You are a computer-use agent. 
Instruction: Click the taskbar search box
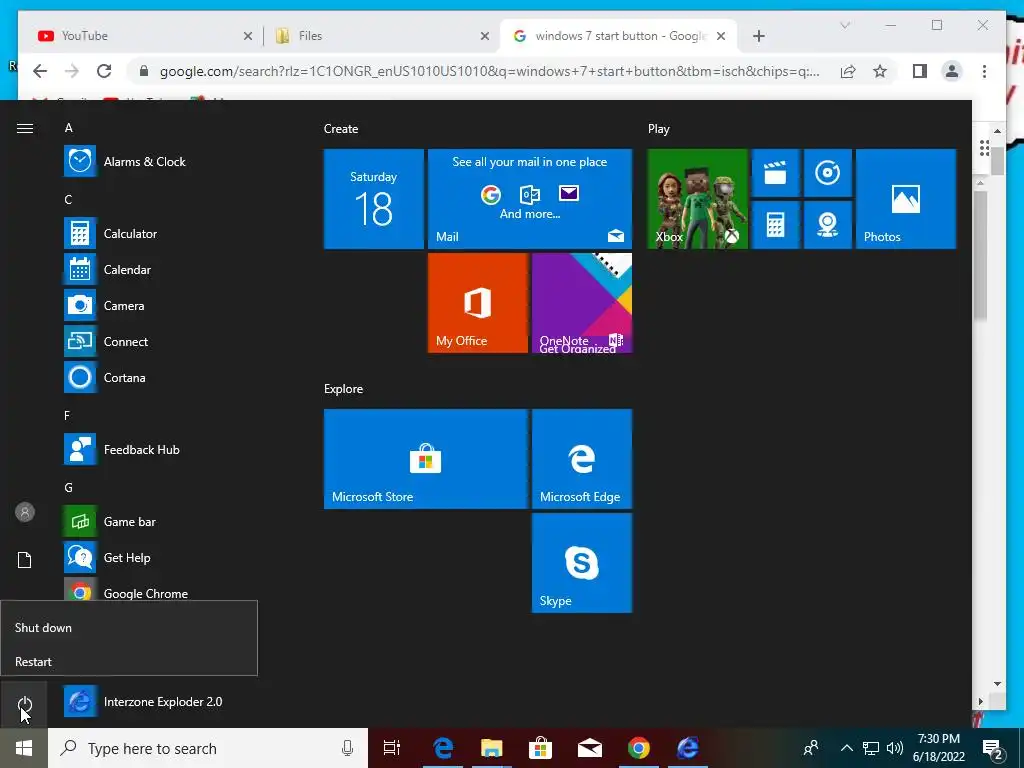coord(208,748)
